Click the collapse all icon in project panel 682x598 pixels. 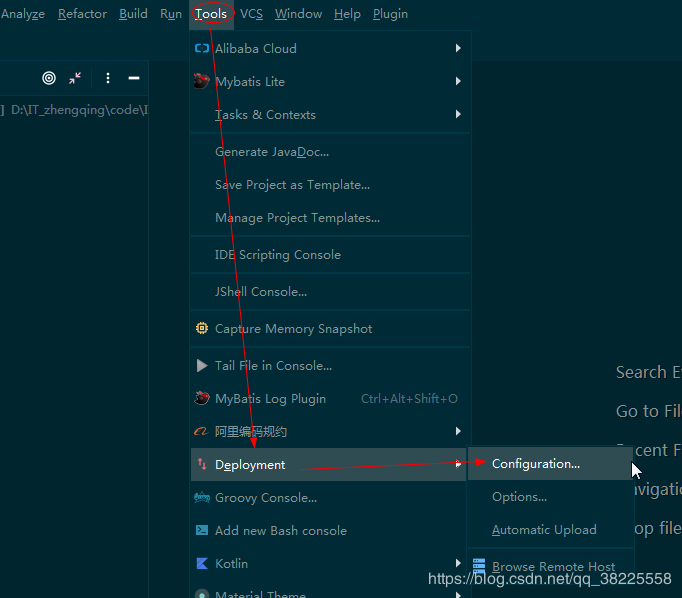75,78
